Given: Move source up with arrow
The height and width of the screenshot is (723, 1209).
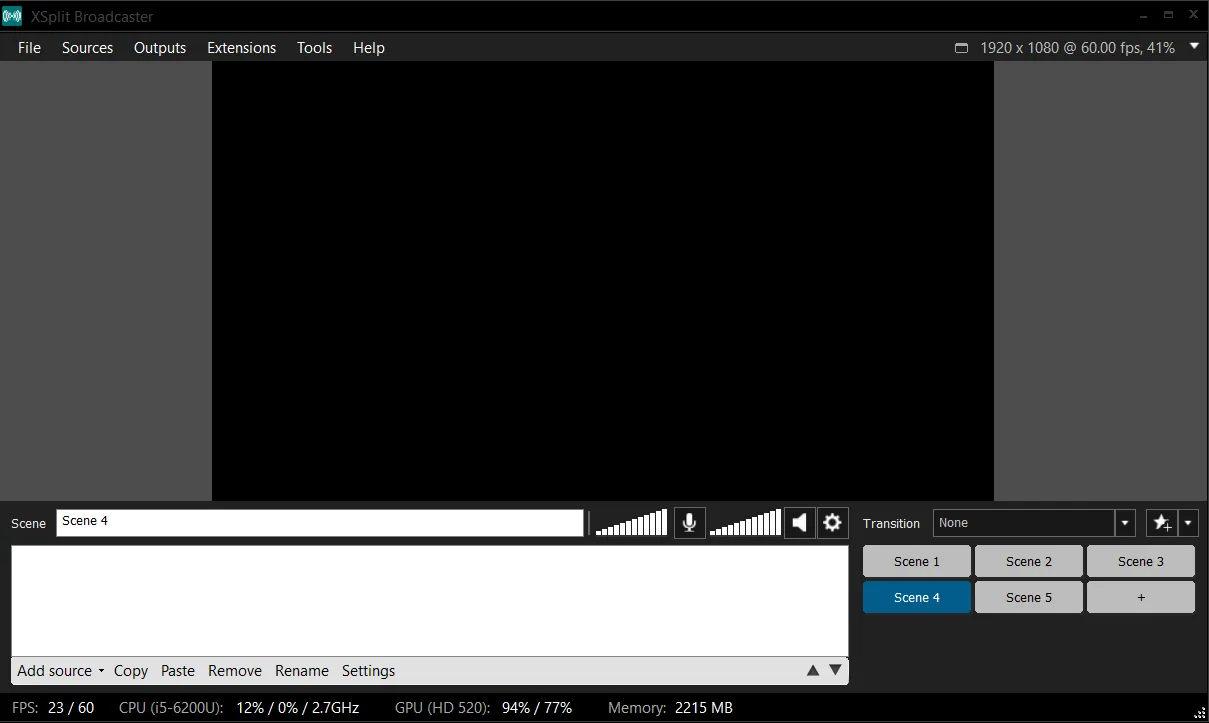Looking at the screenshot, I should [x=813, y=670].
